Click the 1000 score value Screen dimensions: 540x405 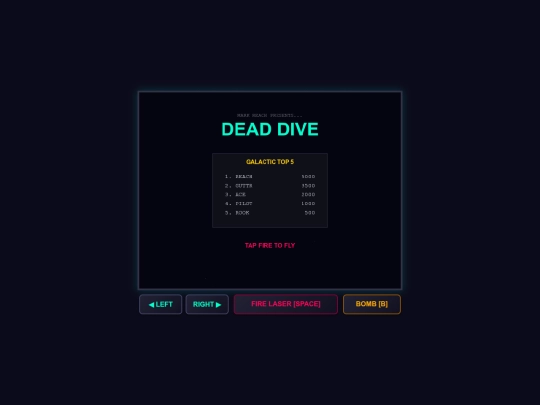point(308,204)
